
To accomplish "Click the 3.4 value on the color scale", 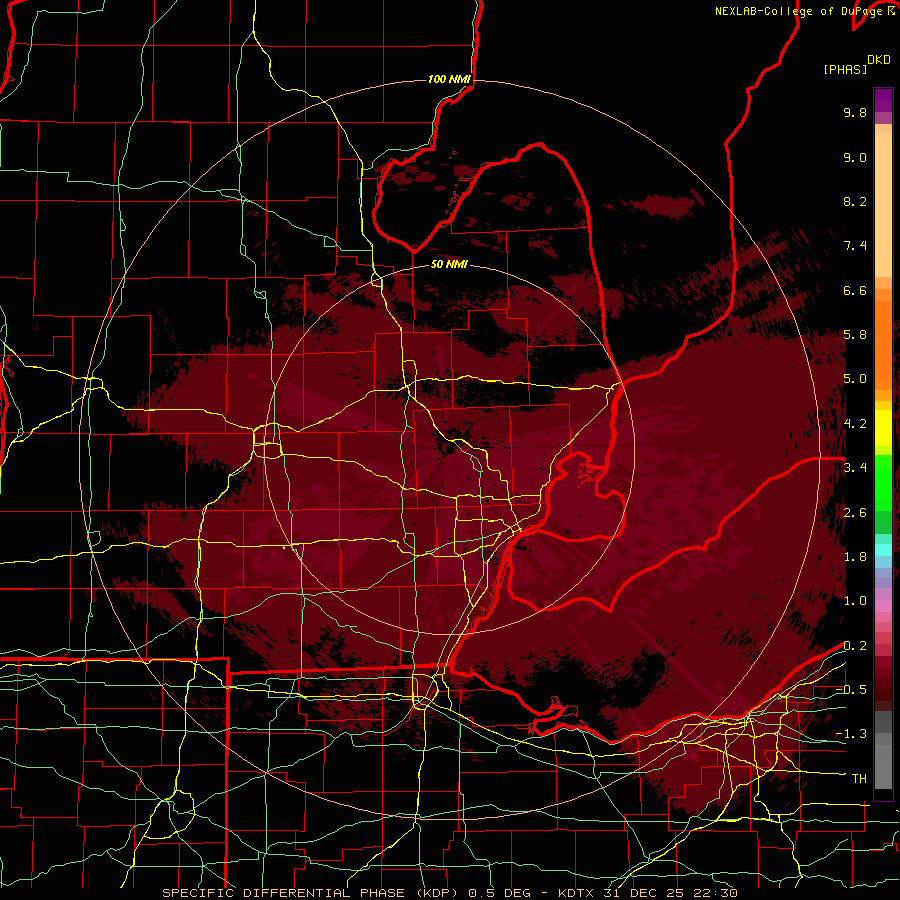I will (855, 468).
